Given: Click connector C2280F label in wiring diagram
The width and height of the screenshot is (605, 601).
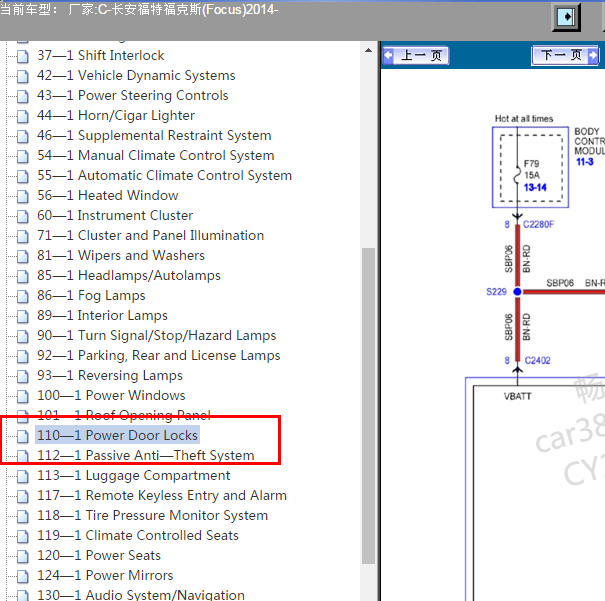Looking at the screenshot, I should pos(538,225).
